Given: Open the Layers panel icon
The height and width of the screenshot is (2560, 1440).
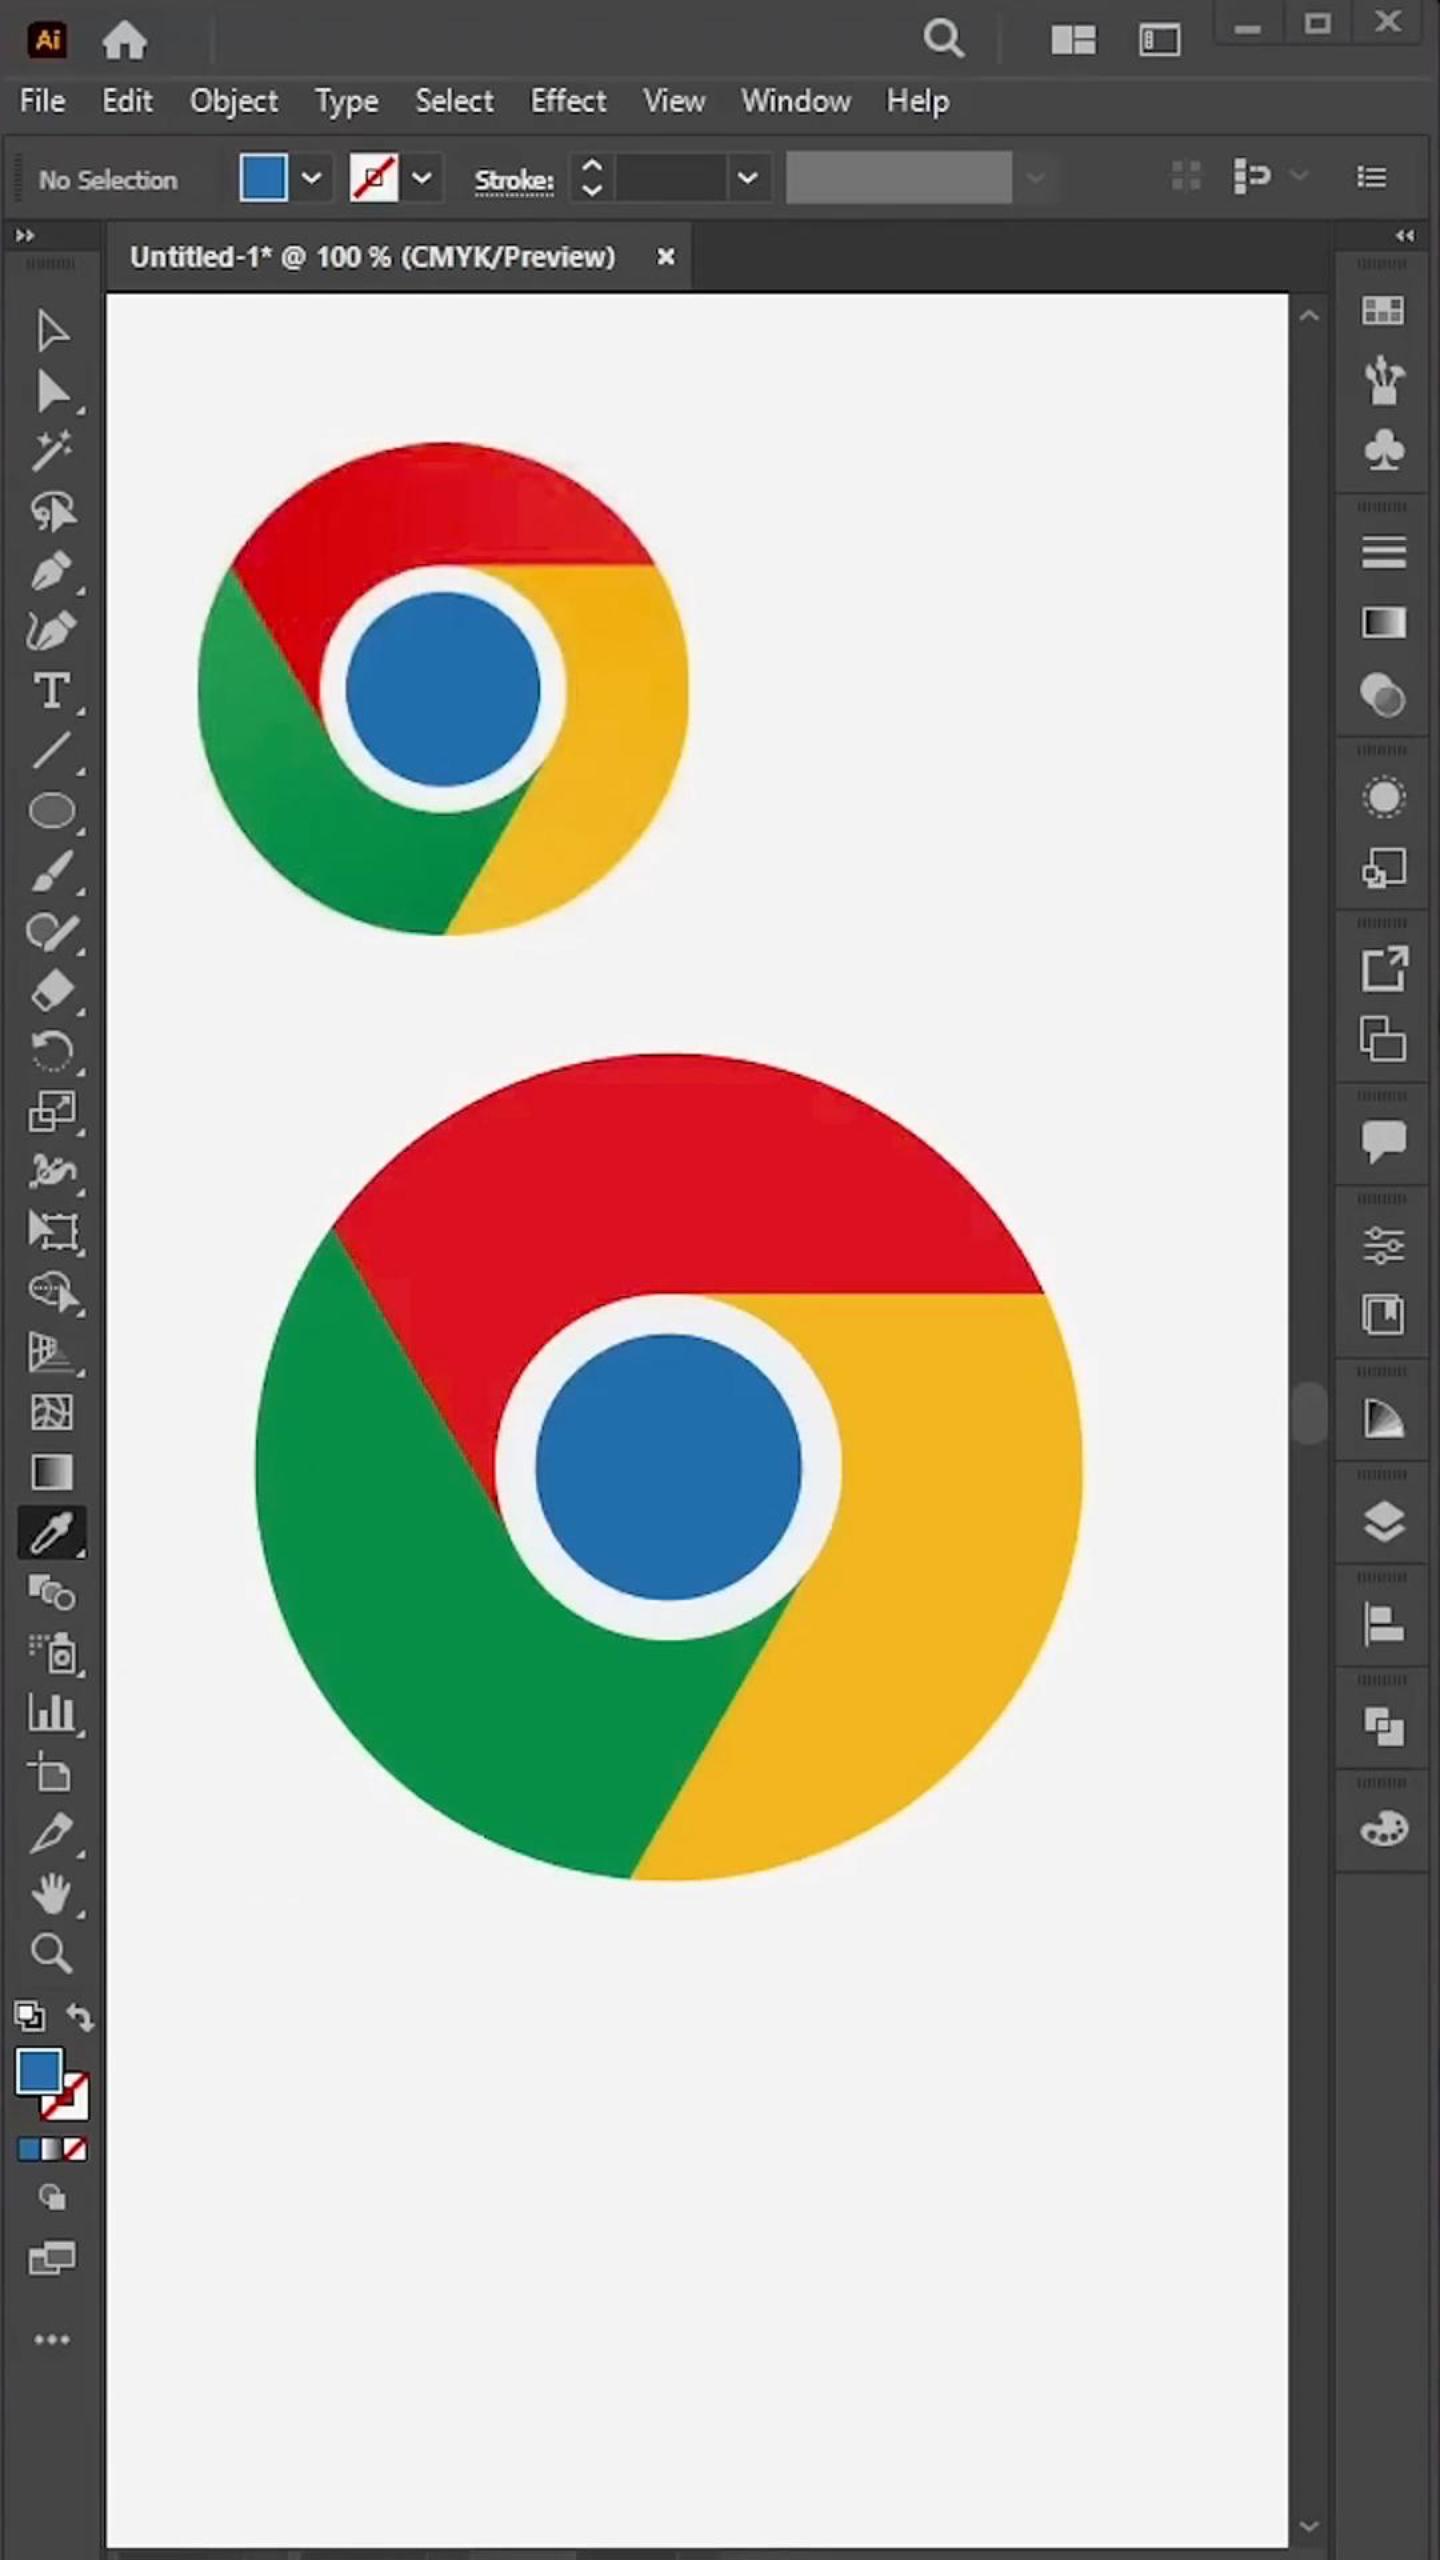Looking at the screenshot, I should point(1383,1521).
